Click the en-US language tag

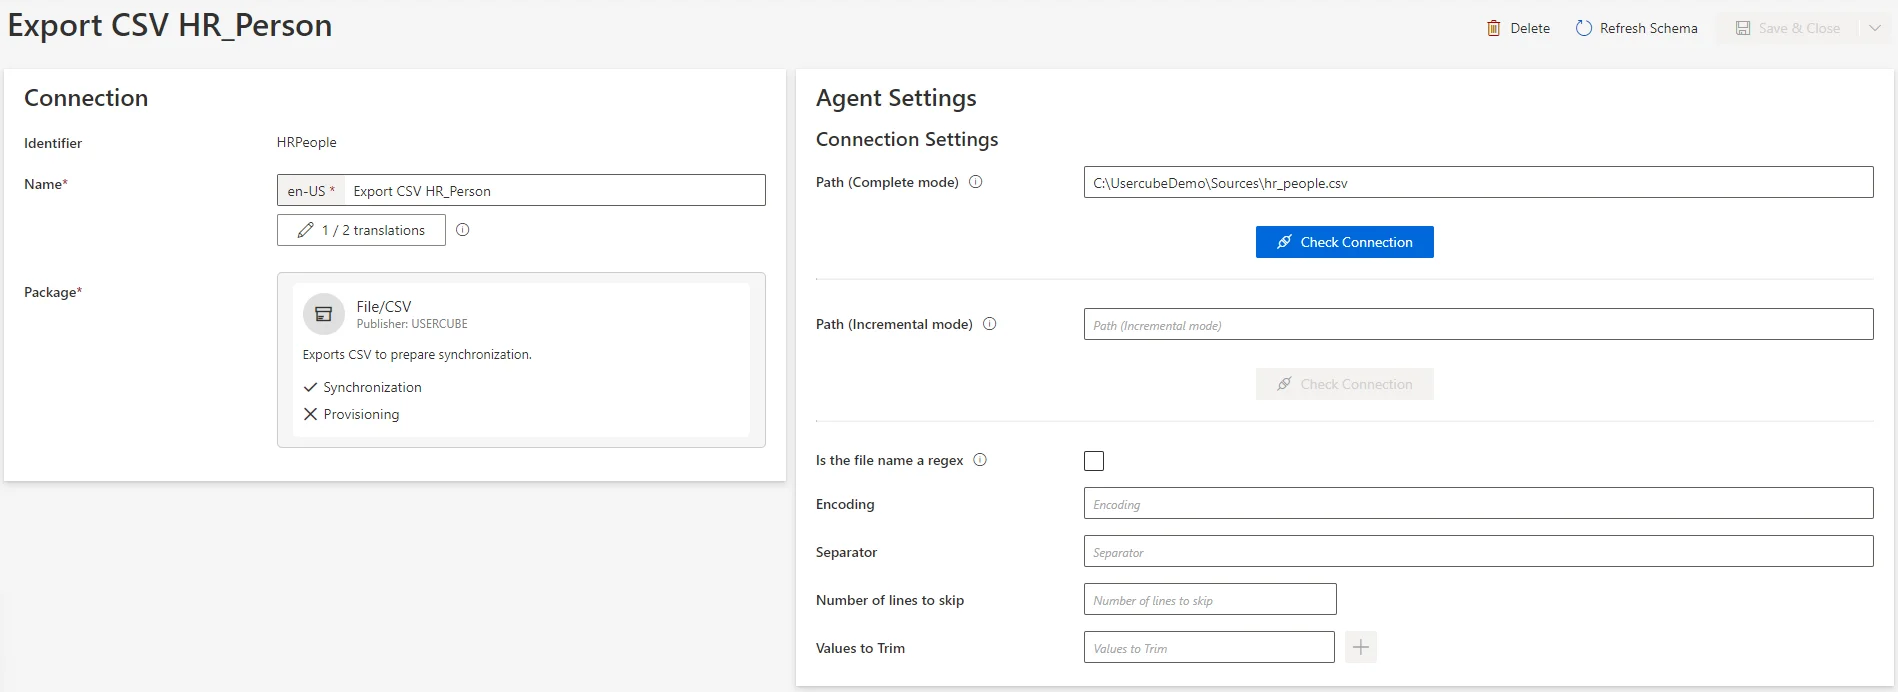(311, 190)
